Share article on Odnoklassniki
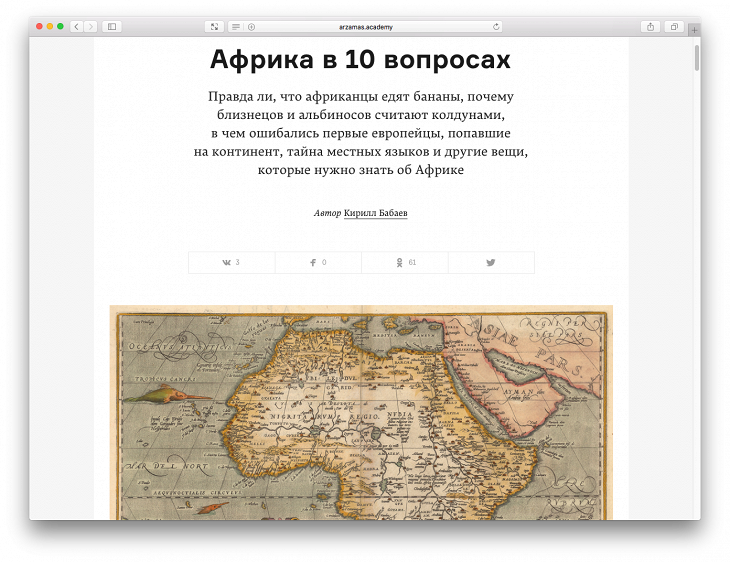The image size is (730, 562). 404,262
